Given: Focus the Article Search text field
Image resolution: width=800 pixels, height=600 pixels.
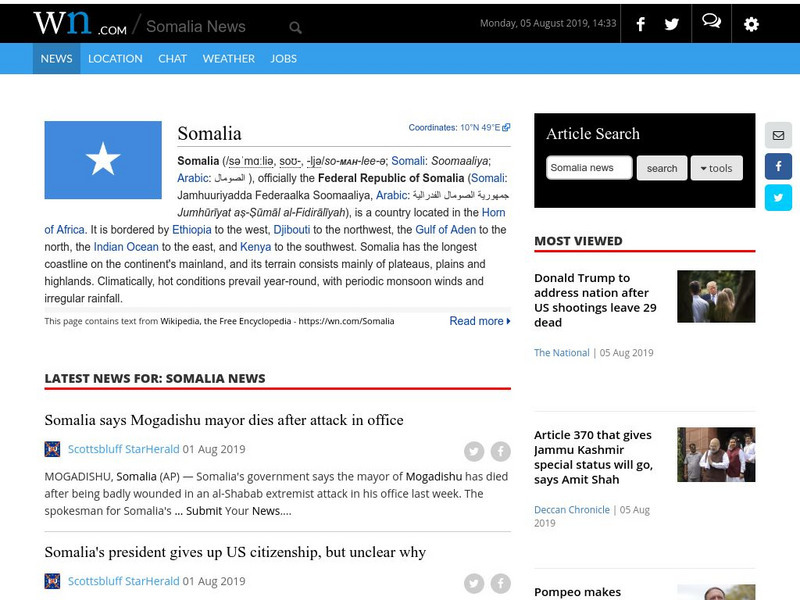Looking at the screenshot, I should [x=589, y=168].
